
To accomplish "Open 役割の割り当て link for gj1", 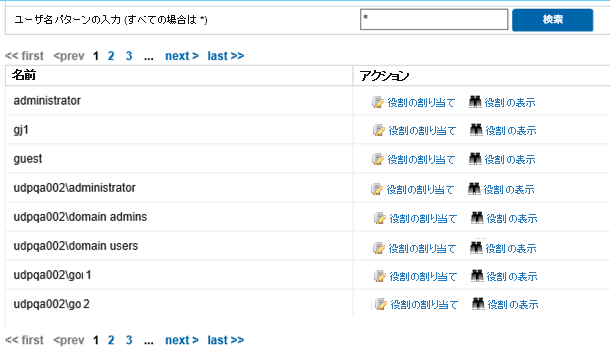I will point(422,131).
